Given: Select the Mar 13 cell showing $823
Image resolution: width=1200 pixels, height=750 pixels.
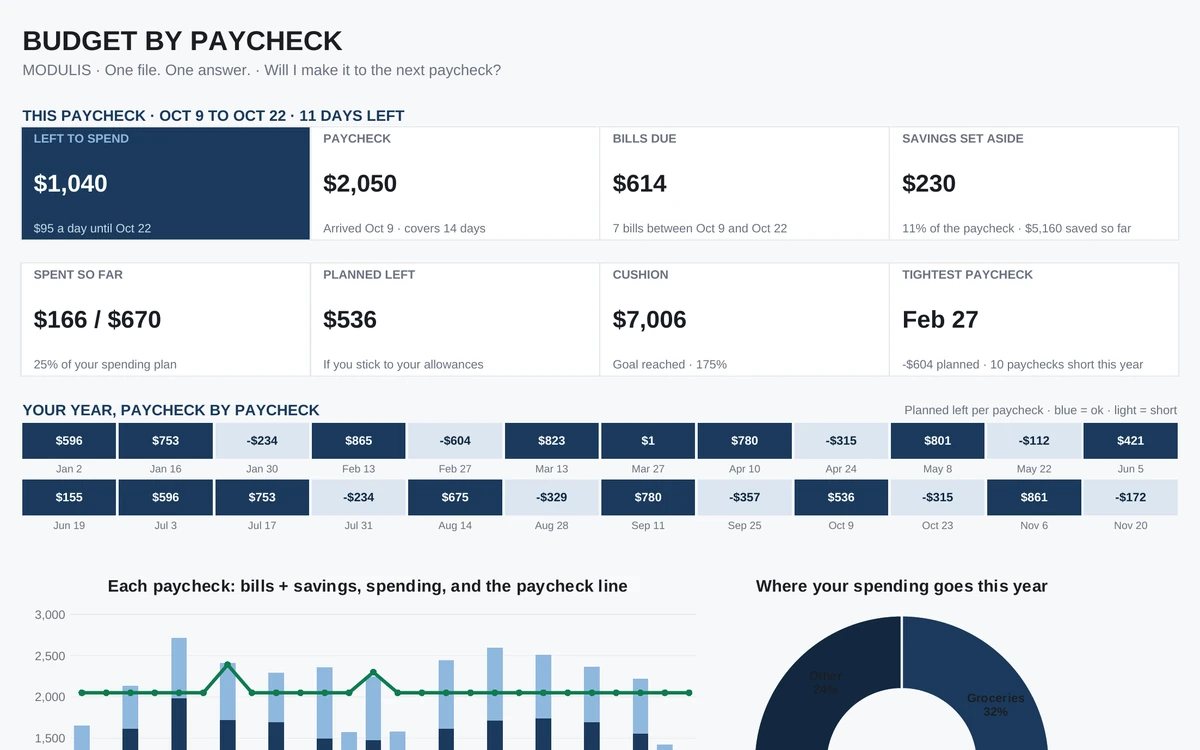Looking at the screenshot, I should (x=552, y=441).
